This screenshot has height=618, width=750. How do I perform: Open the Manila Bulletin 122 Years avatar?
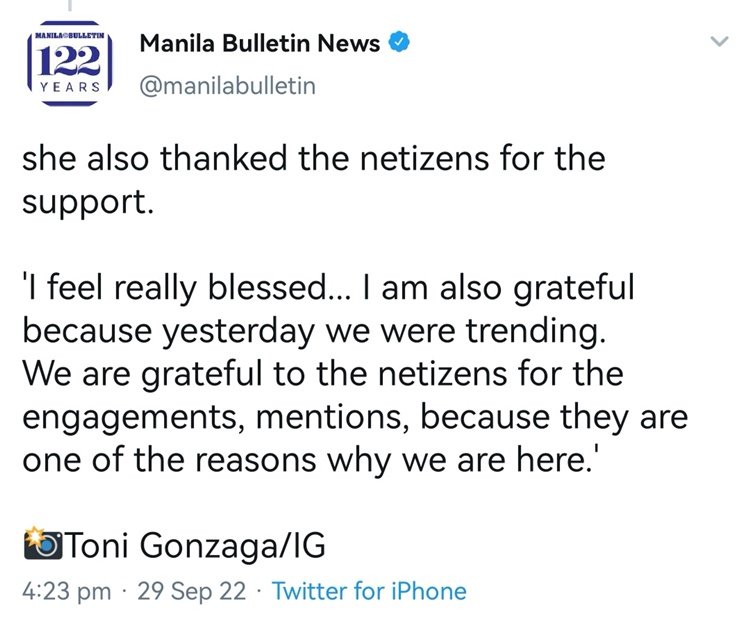[x=70, y=63]
